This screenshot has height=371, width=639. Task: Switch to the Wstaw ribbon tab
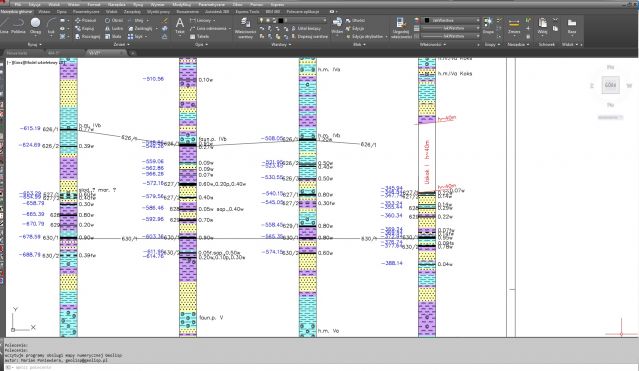44,12
